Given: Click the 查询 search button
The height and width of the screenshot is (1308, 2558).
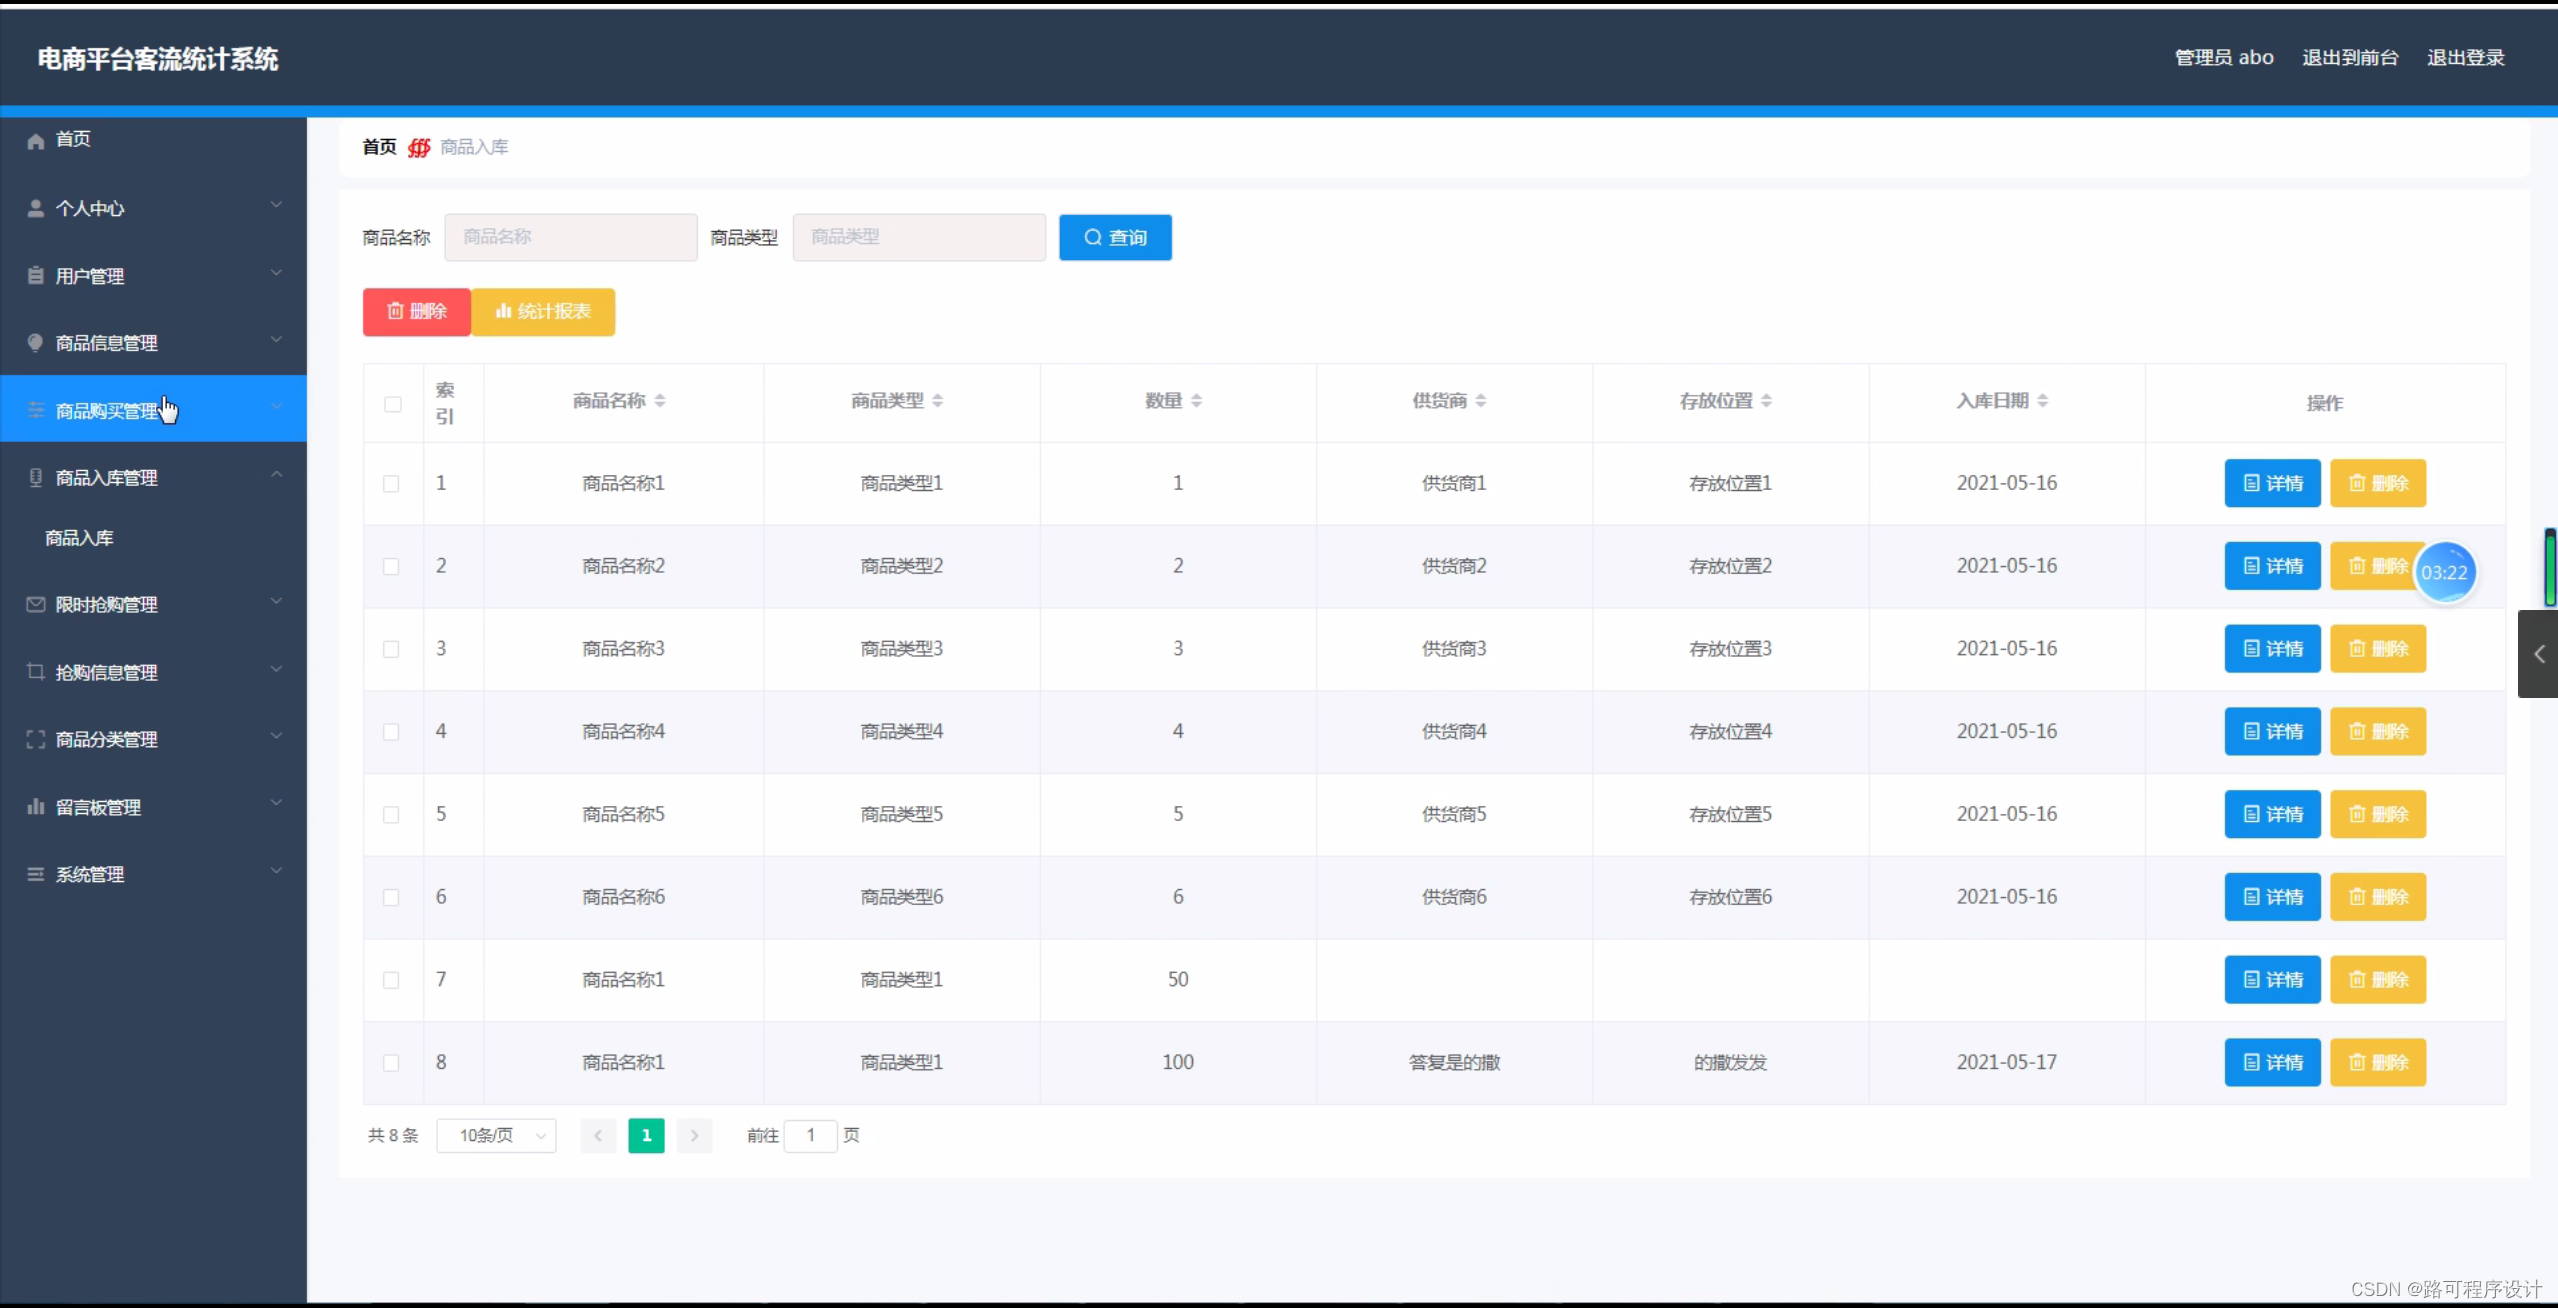Looking at the screenshot, I should [x=1115, y=237].
